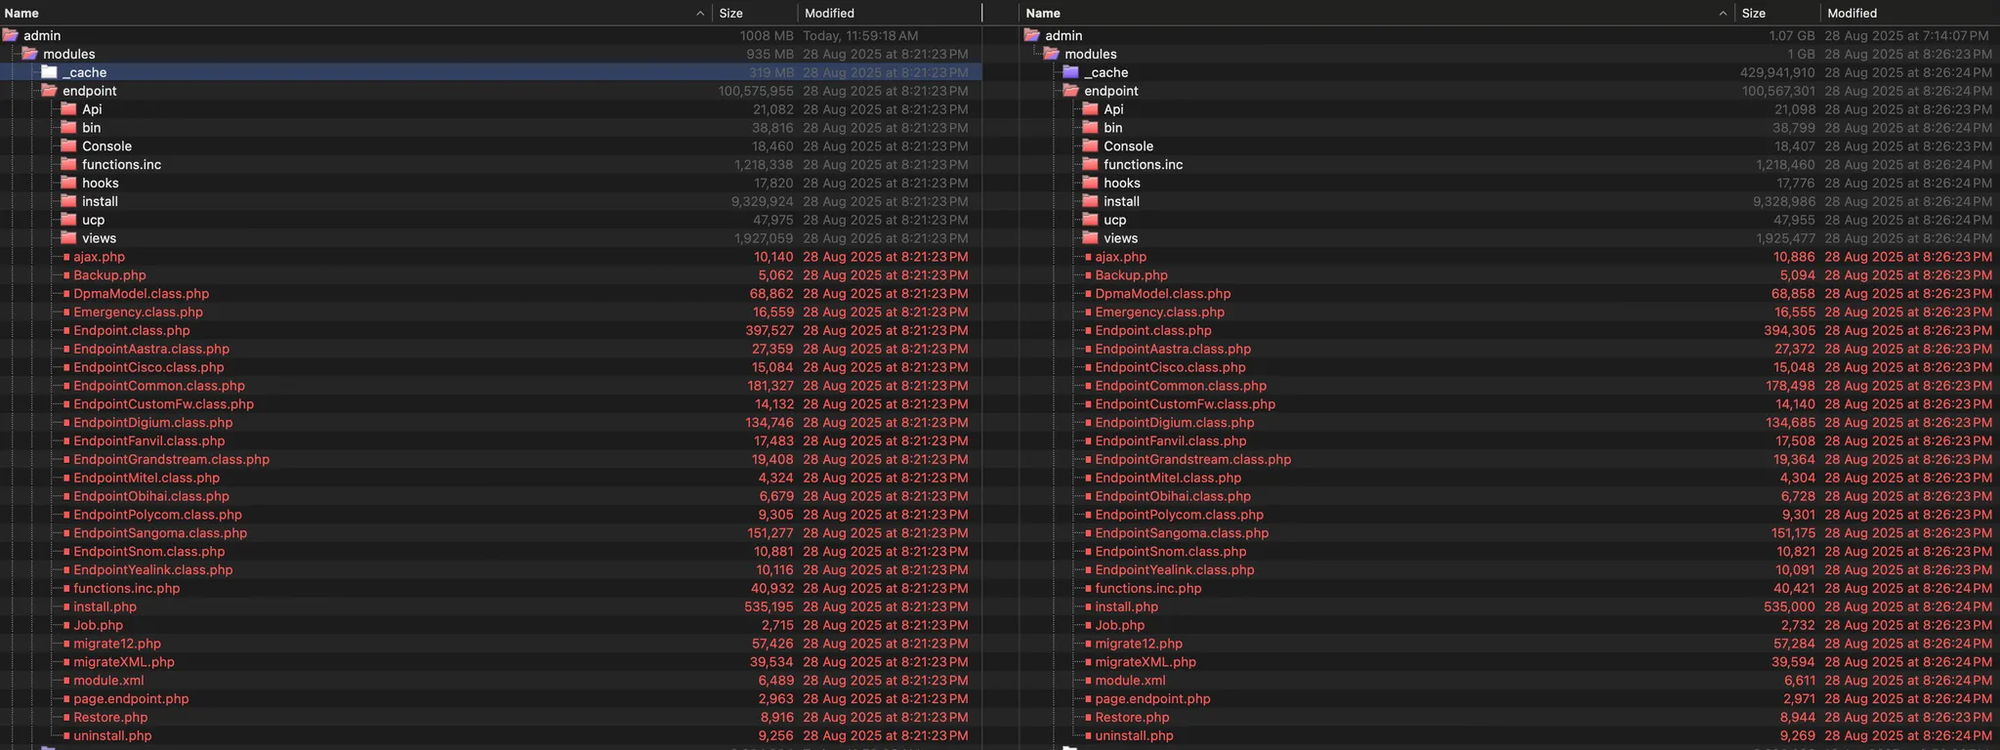Select EndpointFanvil.class.php in the right pane

[x=1170, y=441]
